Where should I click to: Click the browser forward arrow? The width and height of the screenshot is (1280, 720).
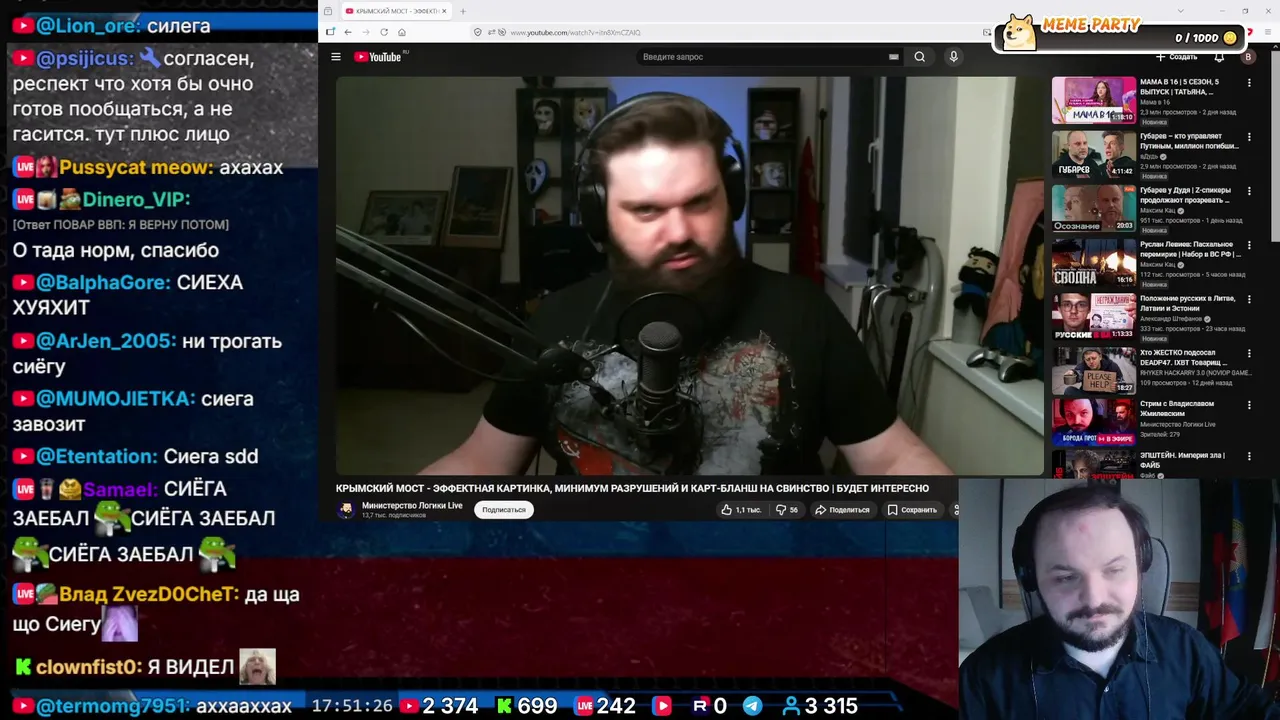pyautogui.click(x=365, y=32)
